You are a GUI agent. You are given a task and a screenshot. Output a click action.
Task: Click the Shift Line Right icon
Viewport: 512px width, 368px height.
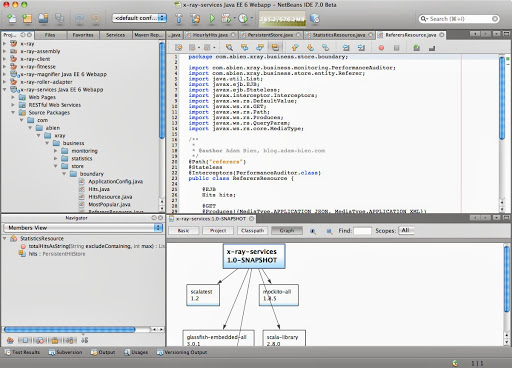pos(361,48)
